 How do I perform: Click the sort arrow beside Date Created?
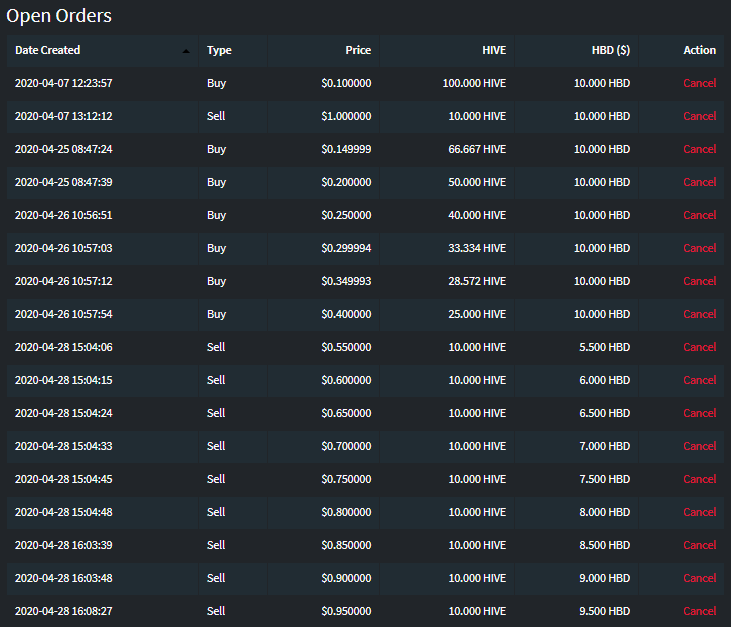tap(186, 51)
